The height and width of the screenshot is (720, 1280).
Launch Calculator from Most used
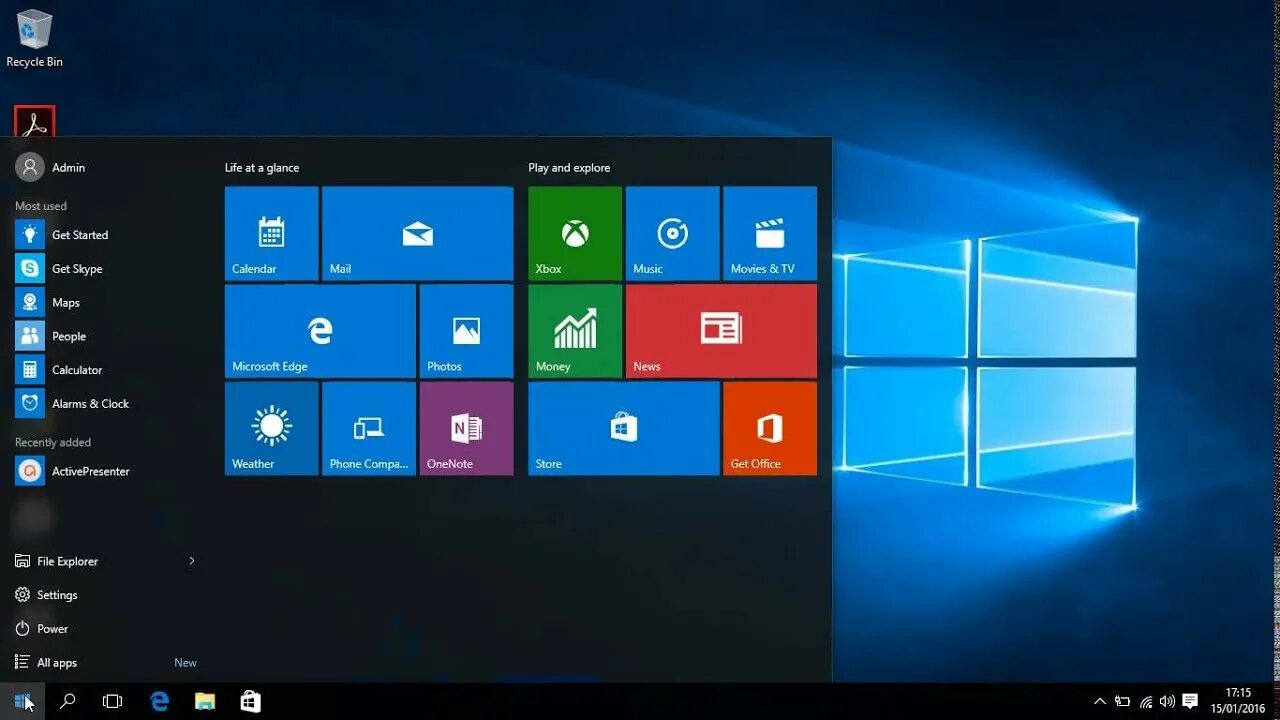click(x=105, y=370)
